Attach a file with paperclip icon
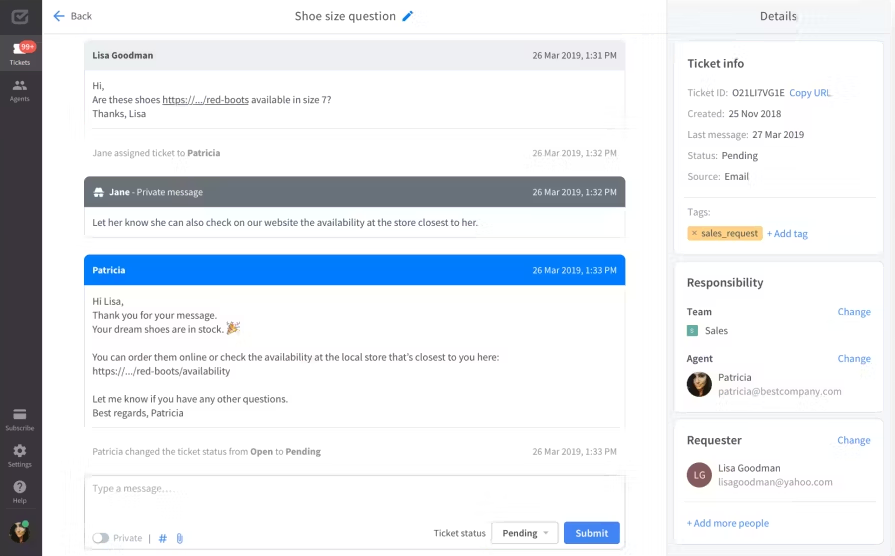The image size is (895, 556). coord(179,538)
